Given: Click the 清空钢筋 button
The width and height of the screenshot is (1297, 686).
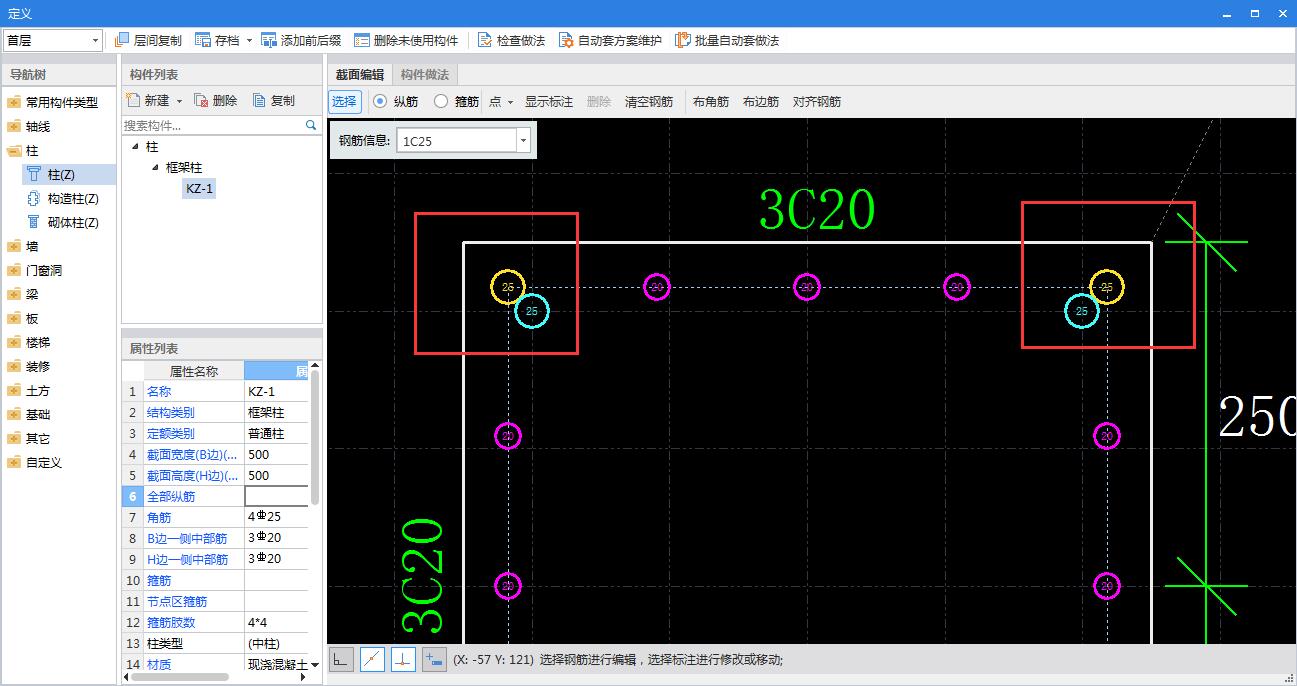Looking at the screenshot, I should 649,101.
